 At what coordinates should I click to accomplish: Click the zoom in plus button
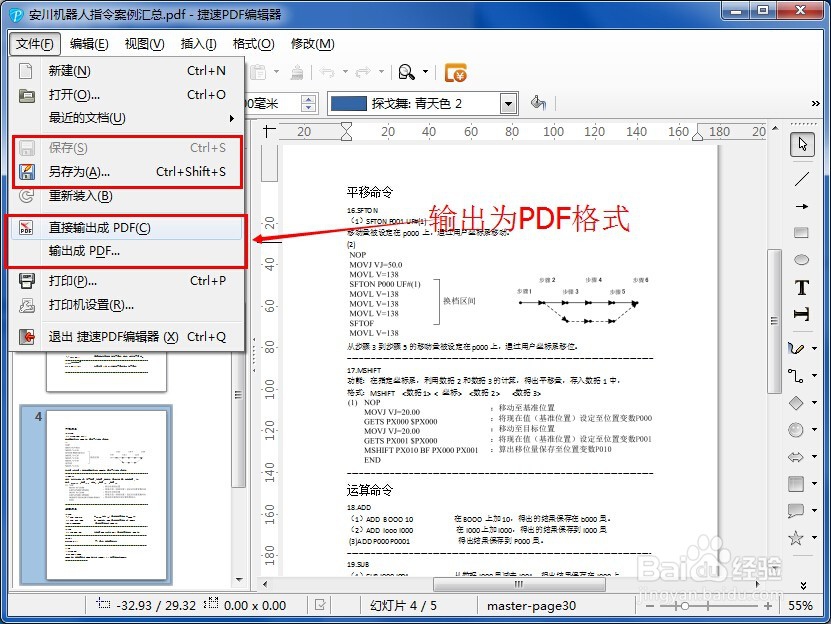point(767,605)
